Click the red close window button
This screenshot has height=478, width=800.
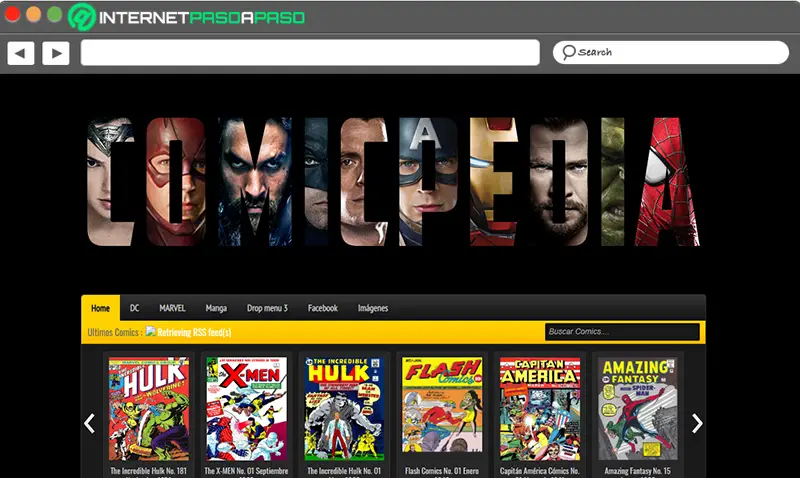point(12,14)
